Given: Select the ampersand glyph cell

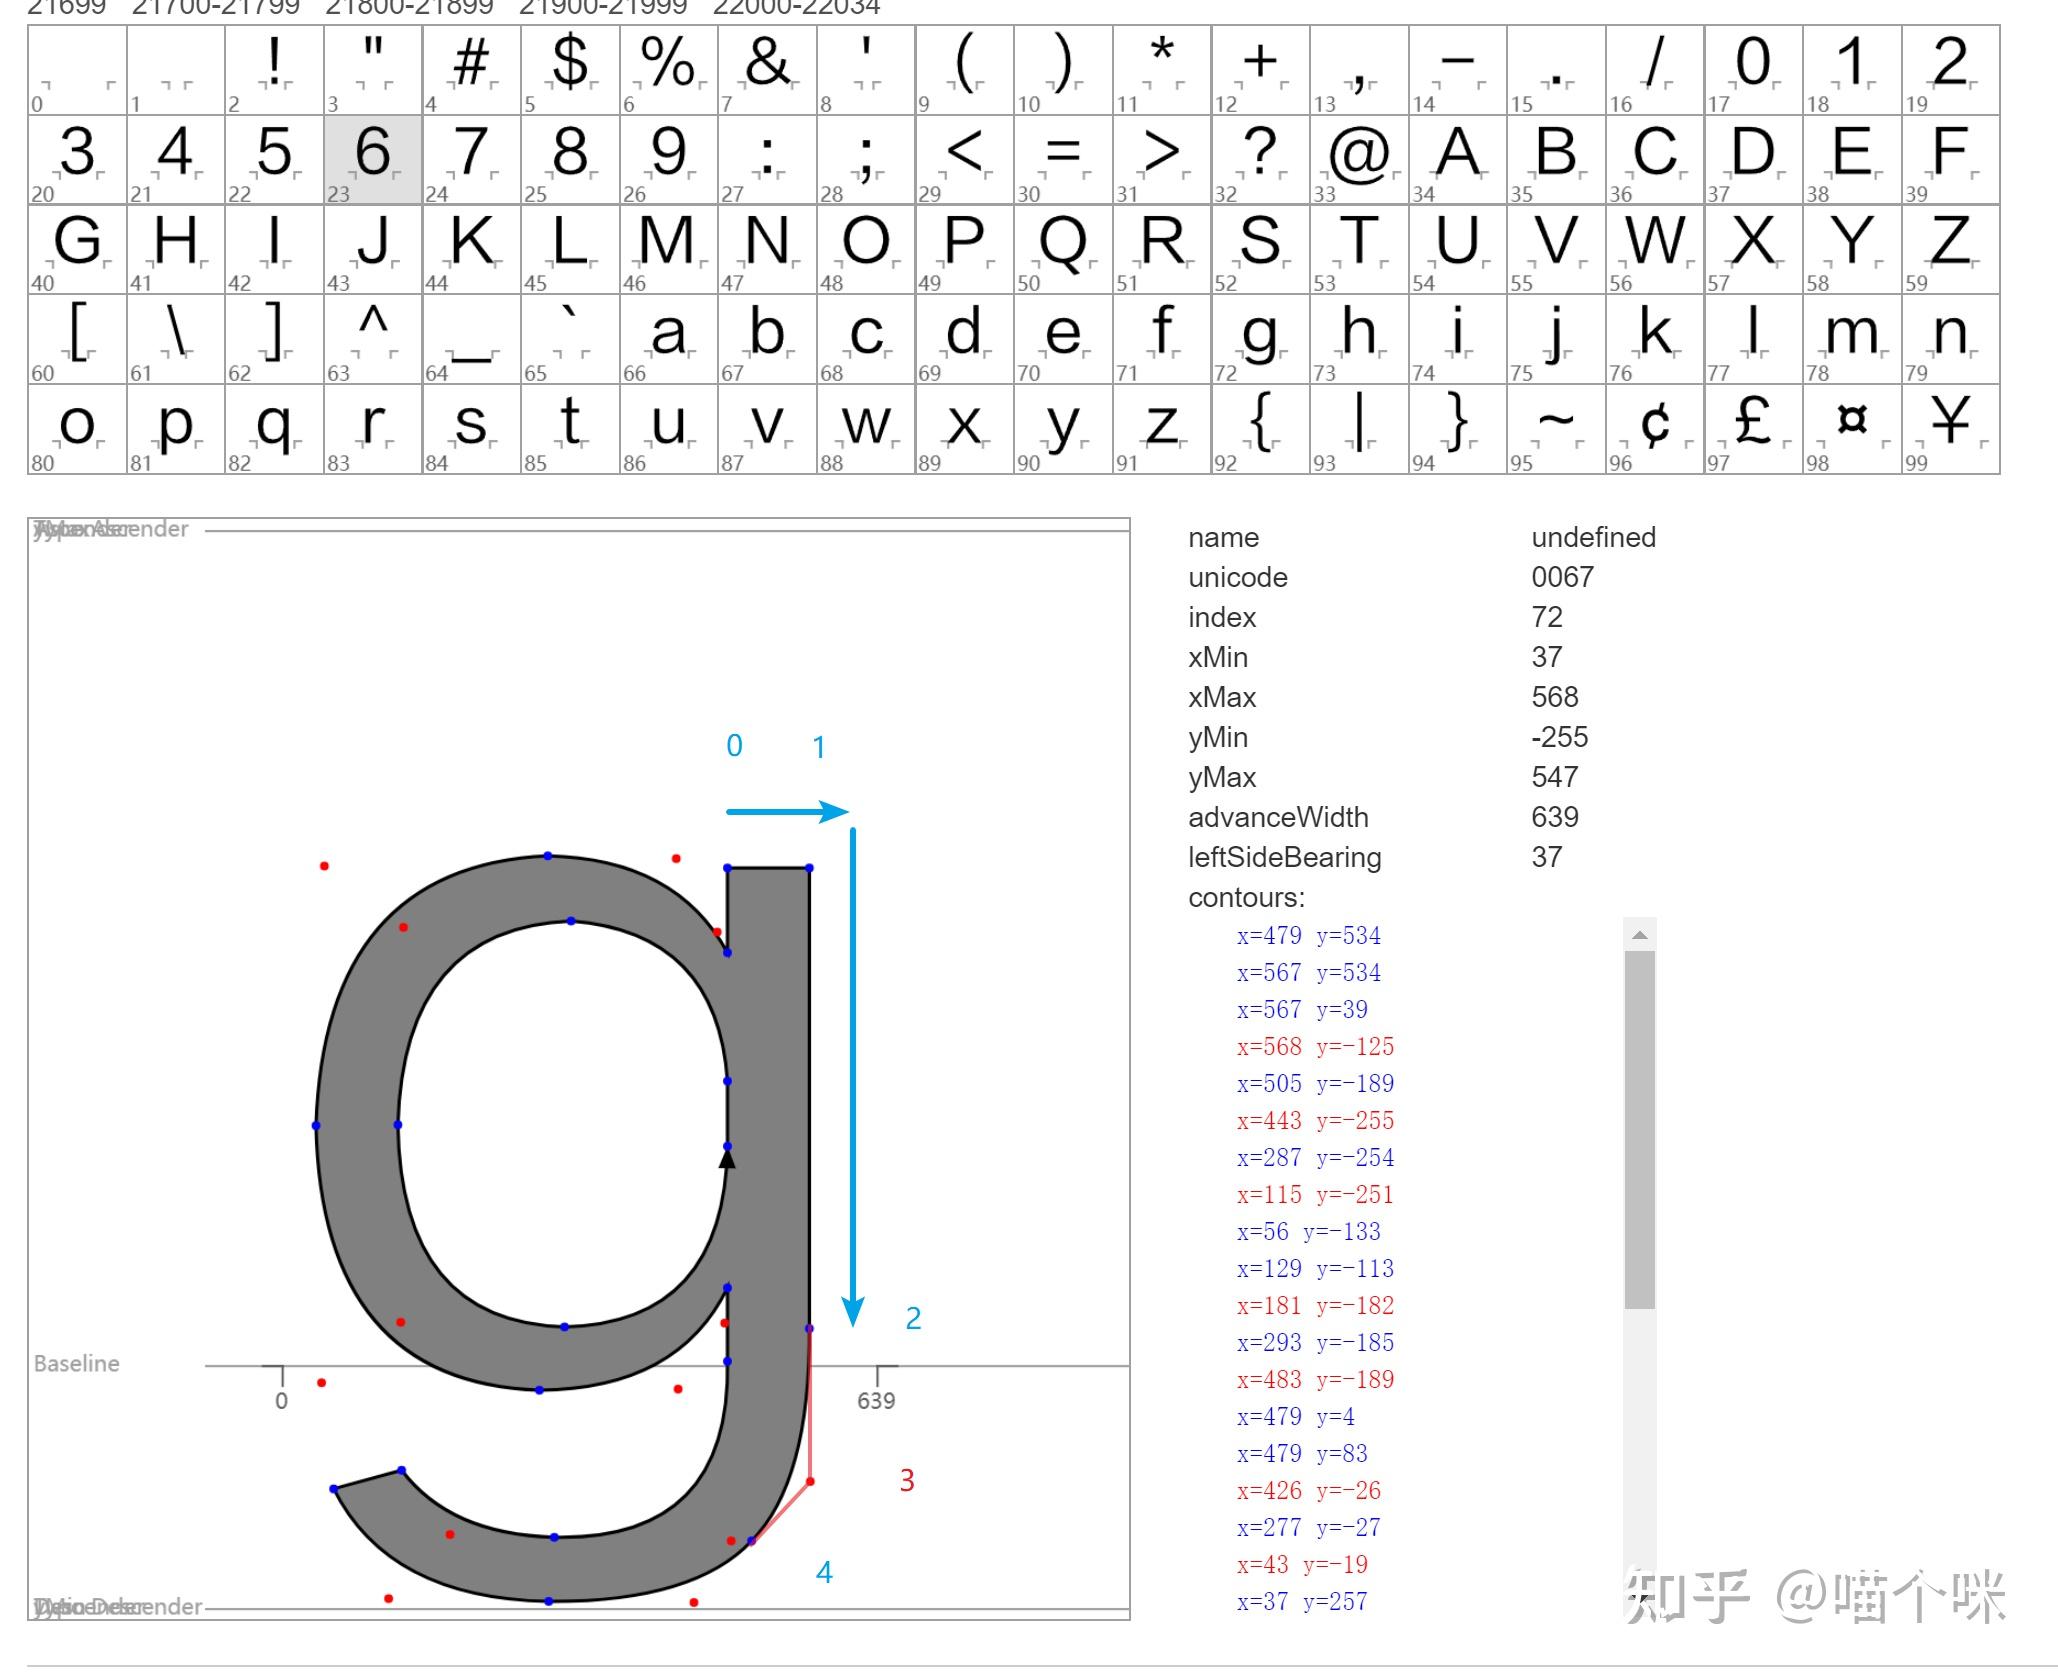Looking at the screenshot, I should [x=767, y=69].
